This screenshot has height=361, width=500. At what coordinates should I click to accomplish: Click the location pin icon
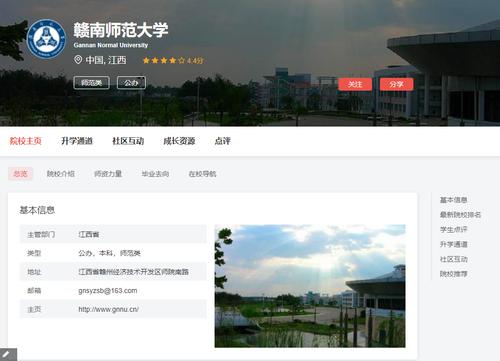point(78,60)
